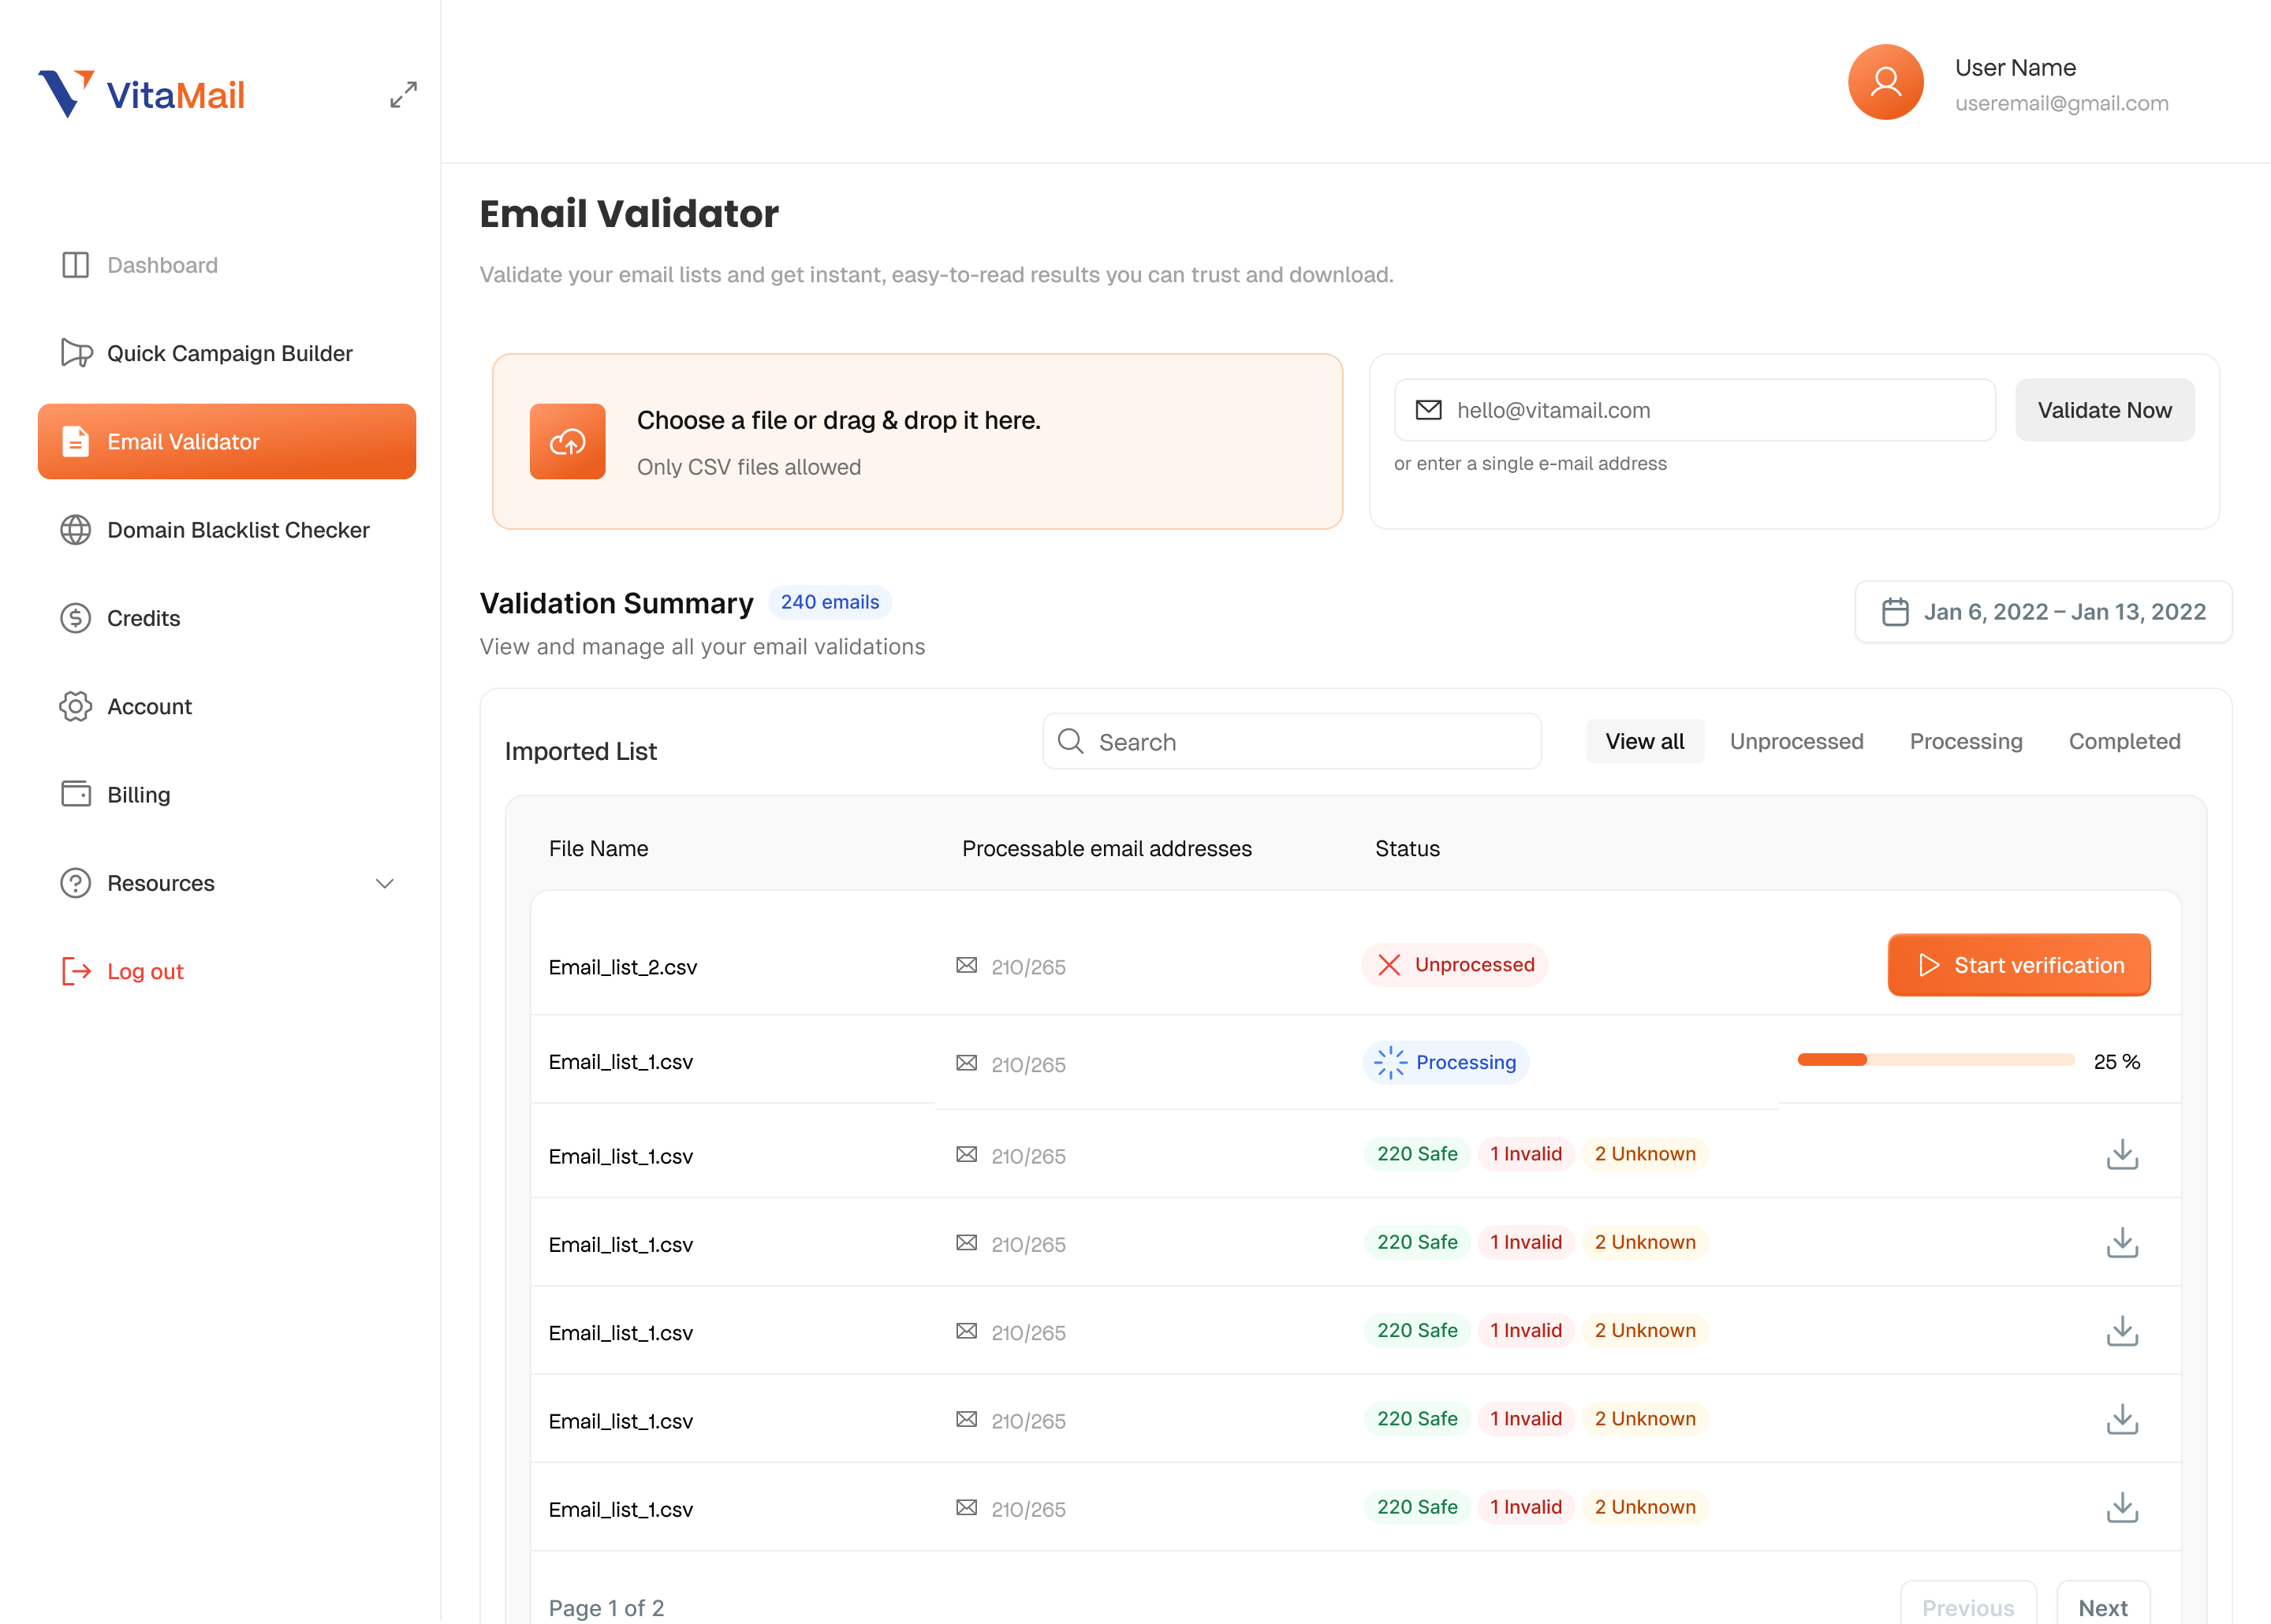Viewport: 2271px width, 1624px height.
Task: Click the 25% processing progress bar
Action: coord(1935,1060)
